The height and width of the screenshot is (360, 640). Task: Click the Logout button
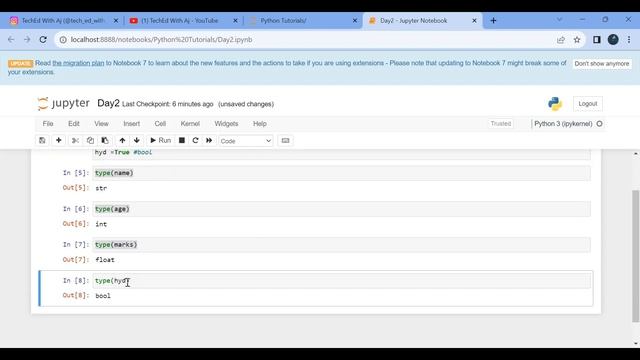coord(587,104)
